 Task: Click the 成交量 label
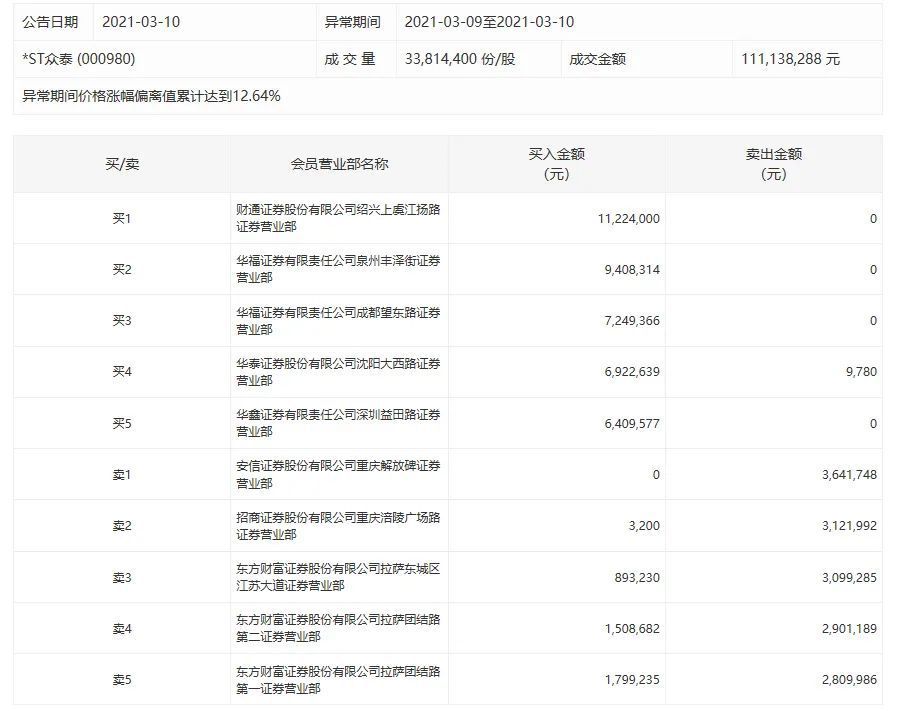pos(350,59)
